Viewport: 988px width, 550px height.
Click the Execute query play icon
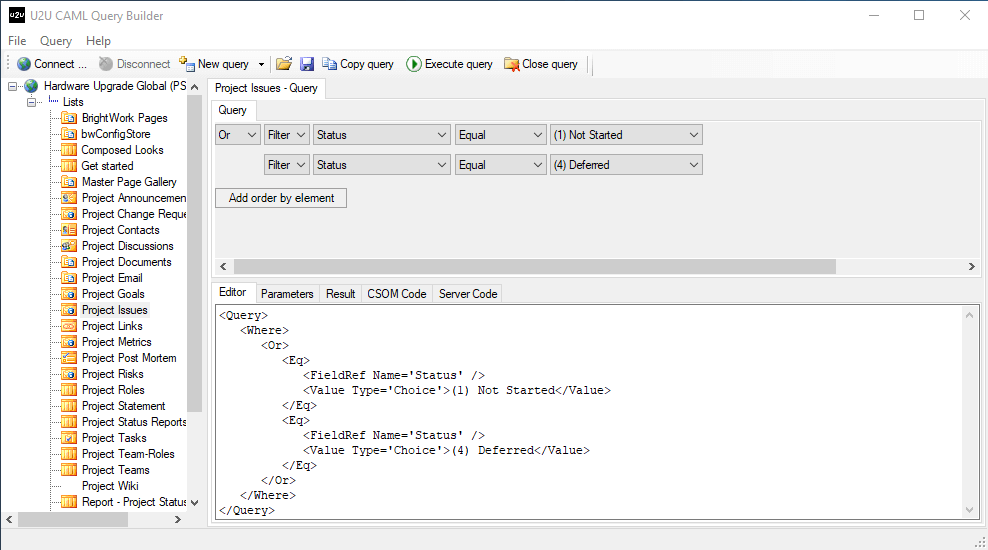click(414, 64)
